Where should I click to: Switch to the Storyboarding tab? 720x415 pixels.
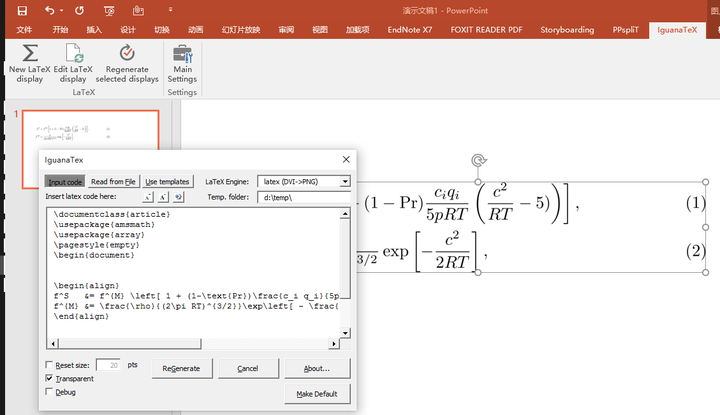tap(567, 30)
